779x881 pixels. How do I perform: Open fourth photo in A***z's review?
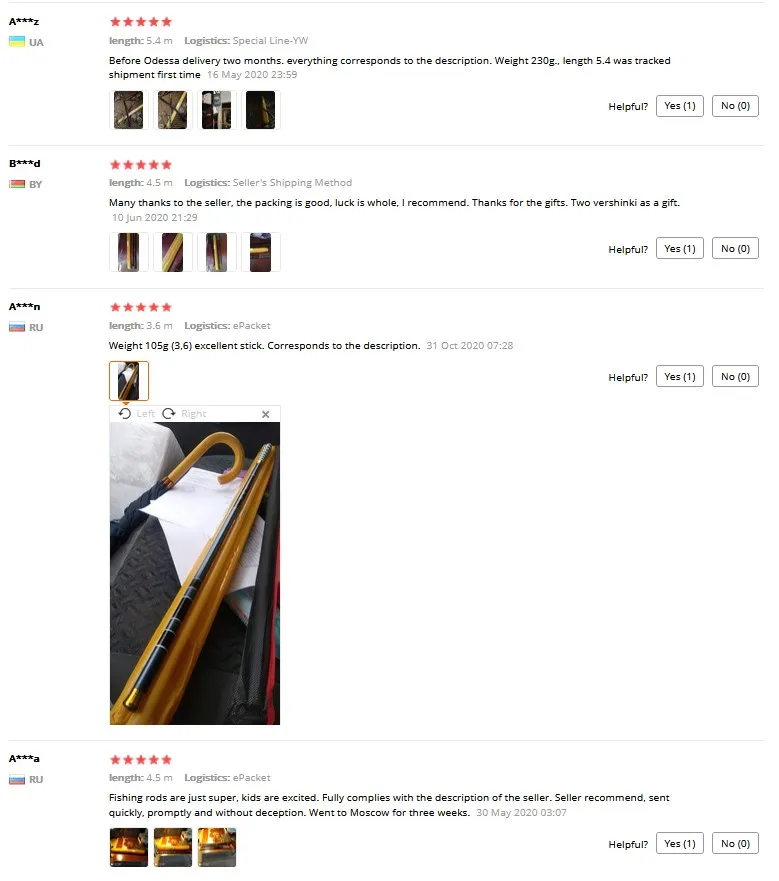tap(261, 110)
